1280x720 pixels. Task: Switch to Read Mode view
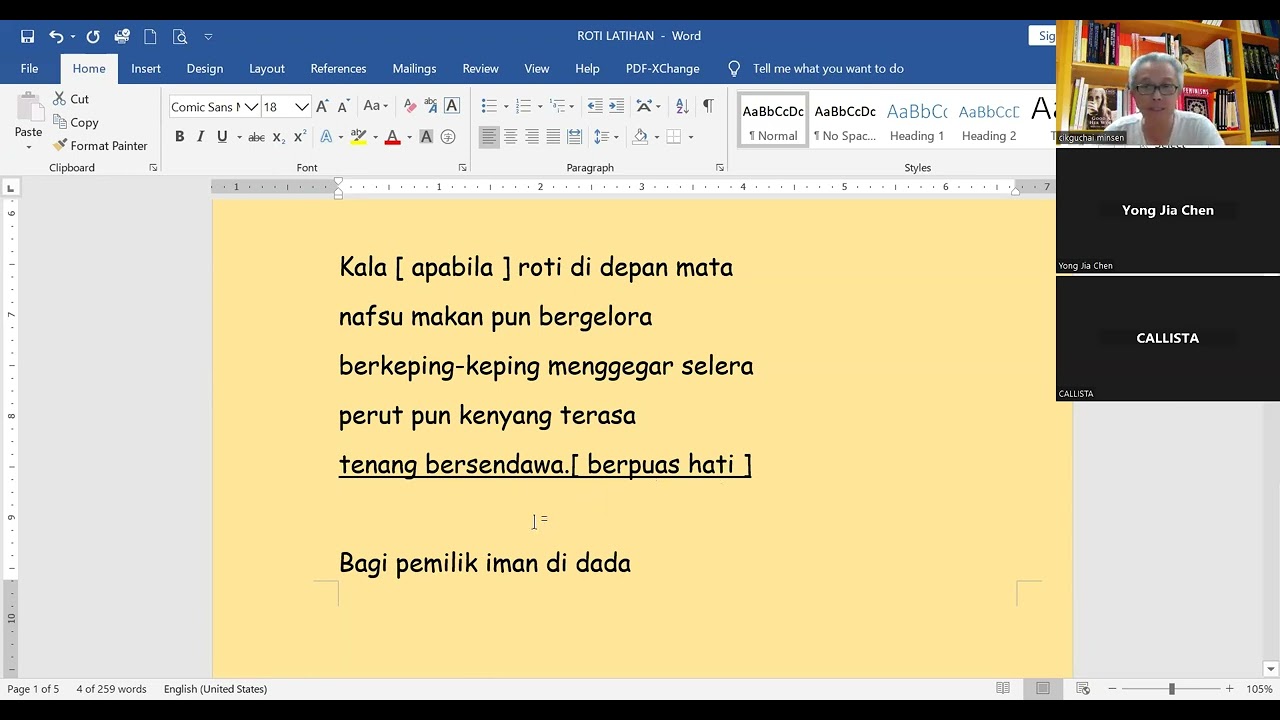[1003, 688]
